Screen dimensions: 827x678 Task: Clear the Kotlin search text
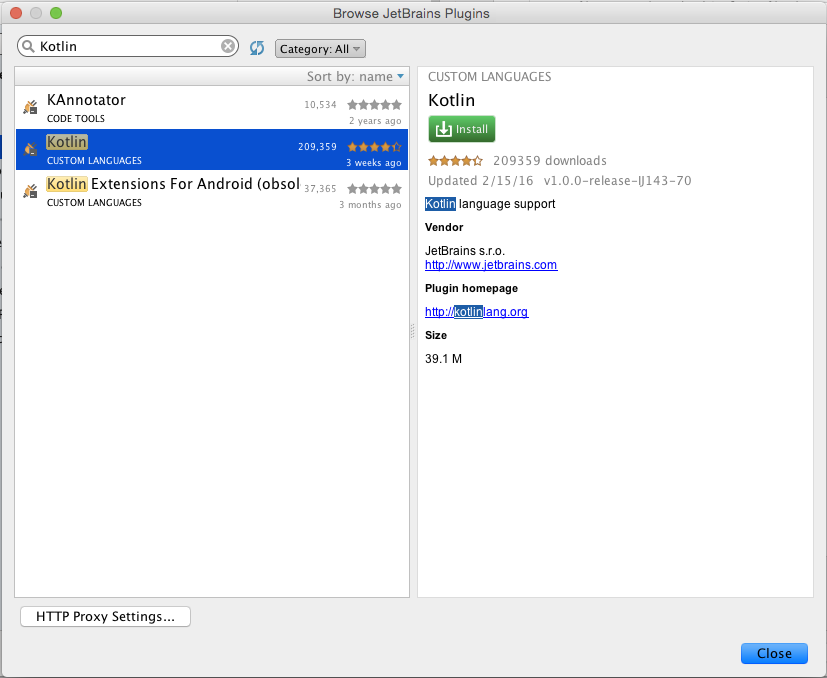click(228, 46)
